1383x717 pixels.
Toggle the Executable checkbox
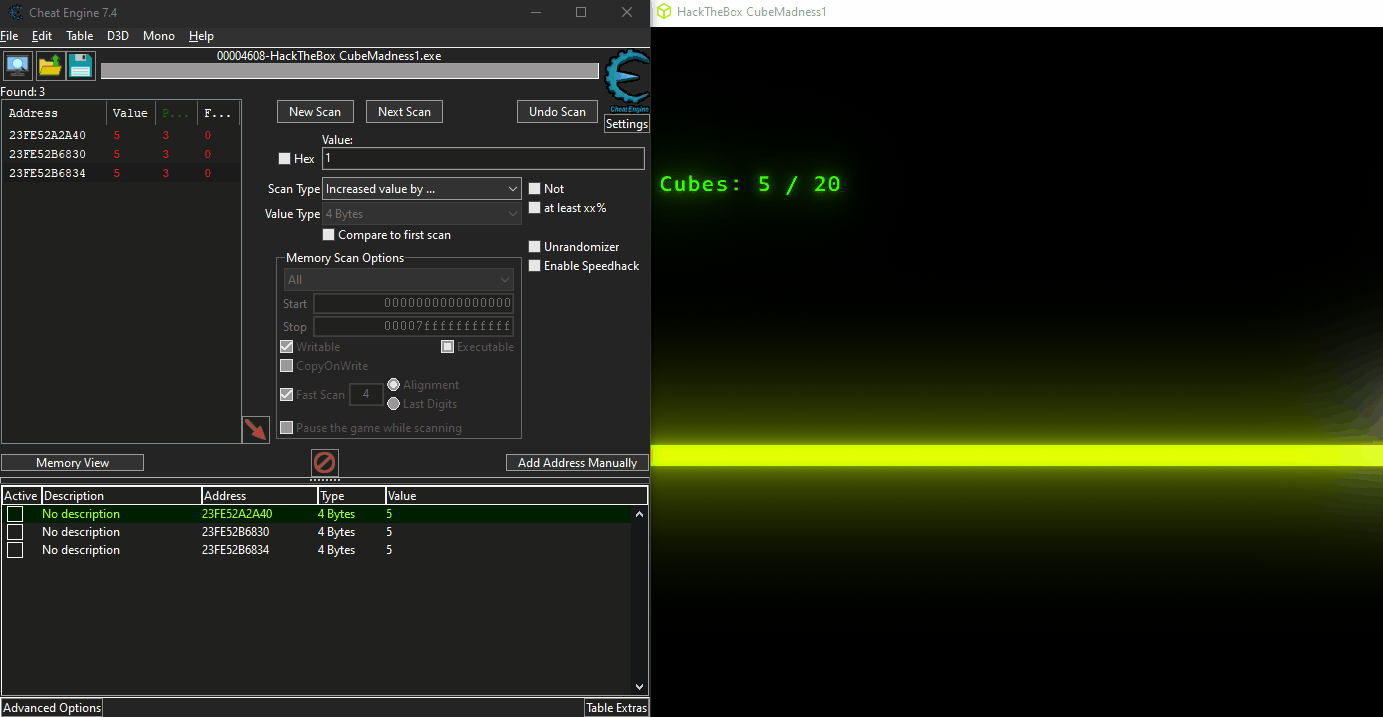448,347
